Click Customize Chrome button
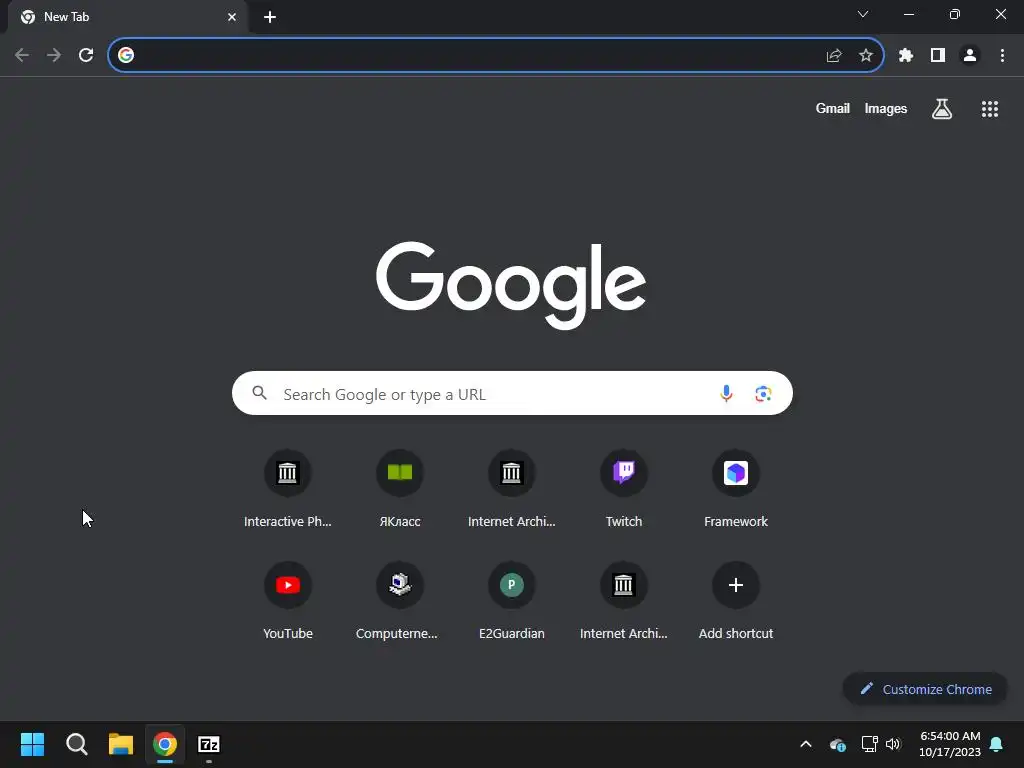The width and height of the screenshot is (1024, 768). click(925, 689)
